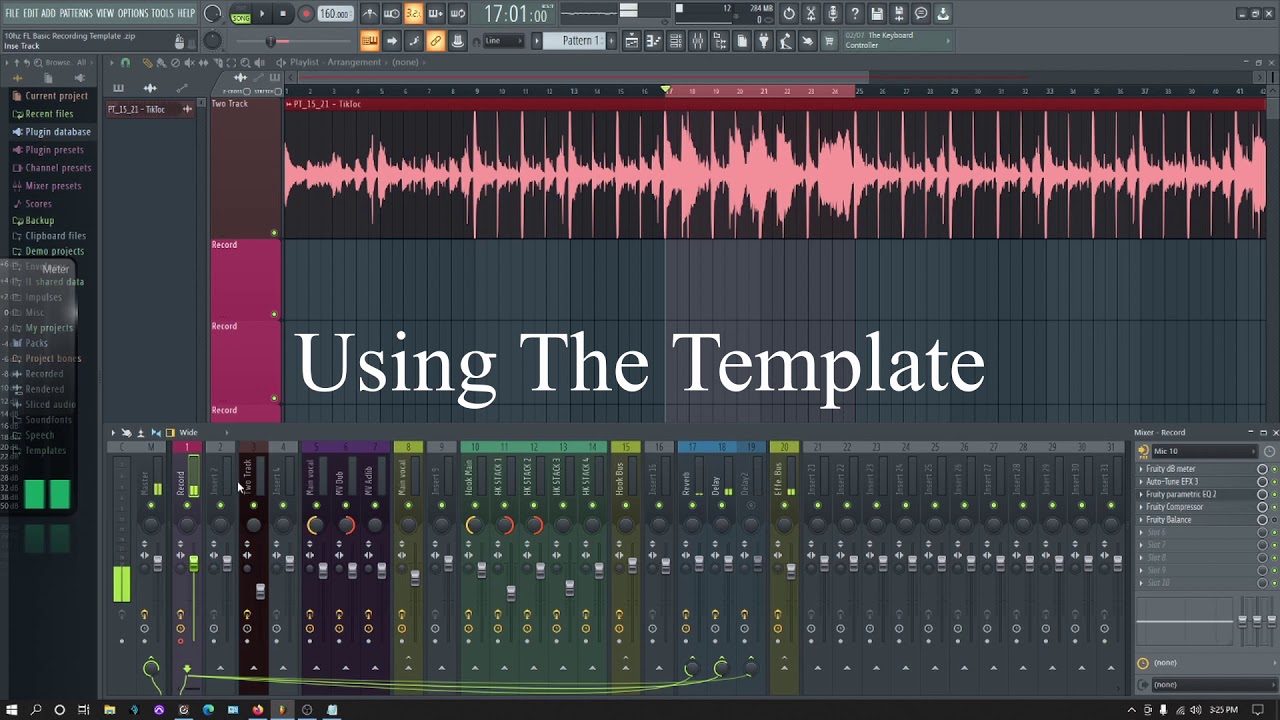Open the Mixer view icon
The height and width of the screenshot is (720, 1280).
coord(698,41)
